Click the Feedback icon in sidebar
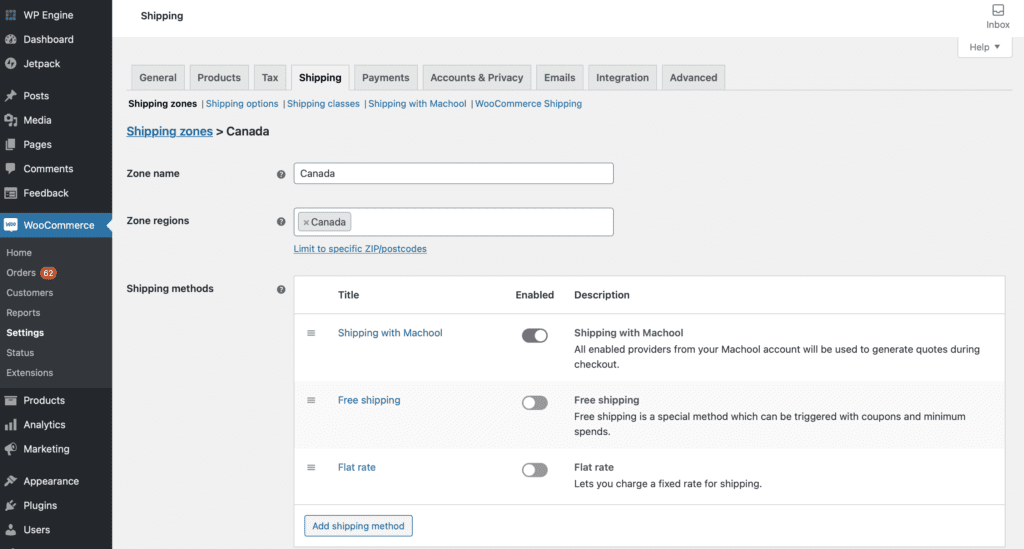 [x=10, y=193]
